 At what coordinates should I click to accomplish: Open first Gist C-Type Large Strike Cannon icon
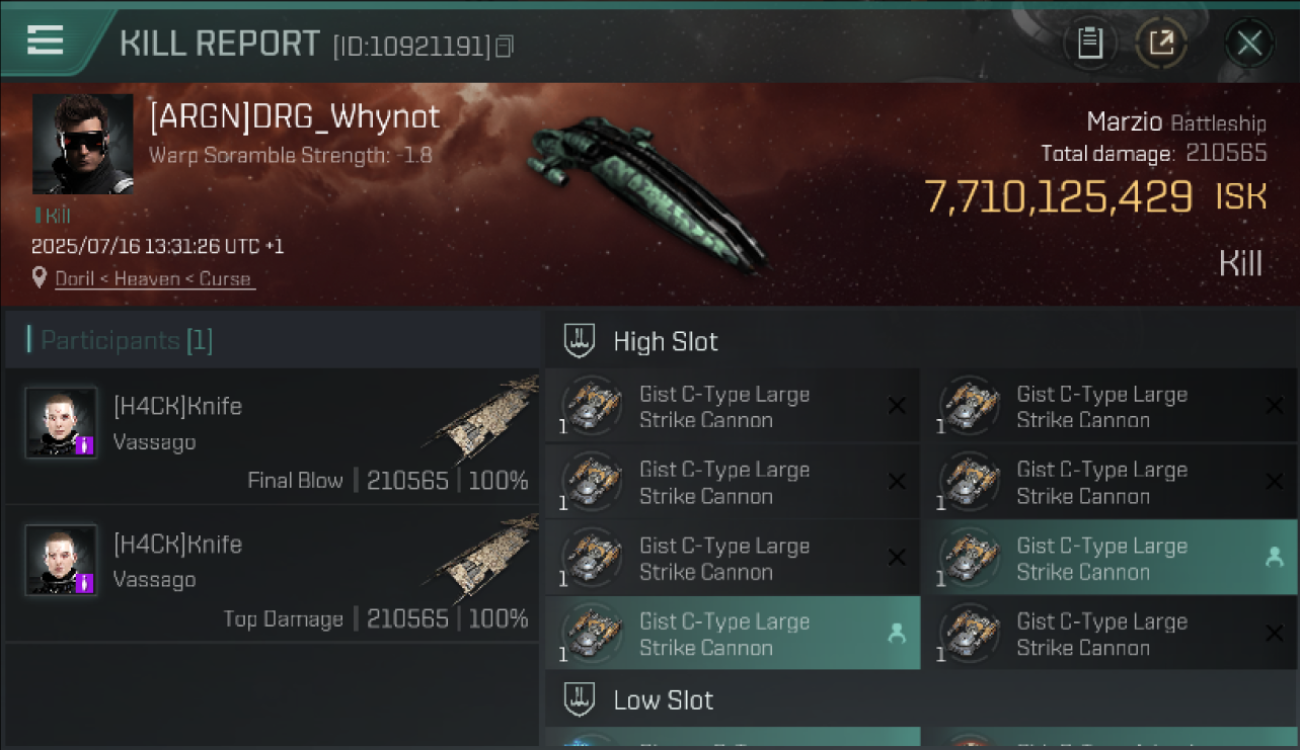(x=592, y=406)
